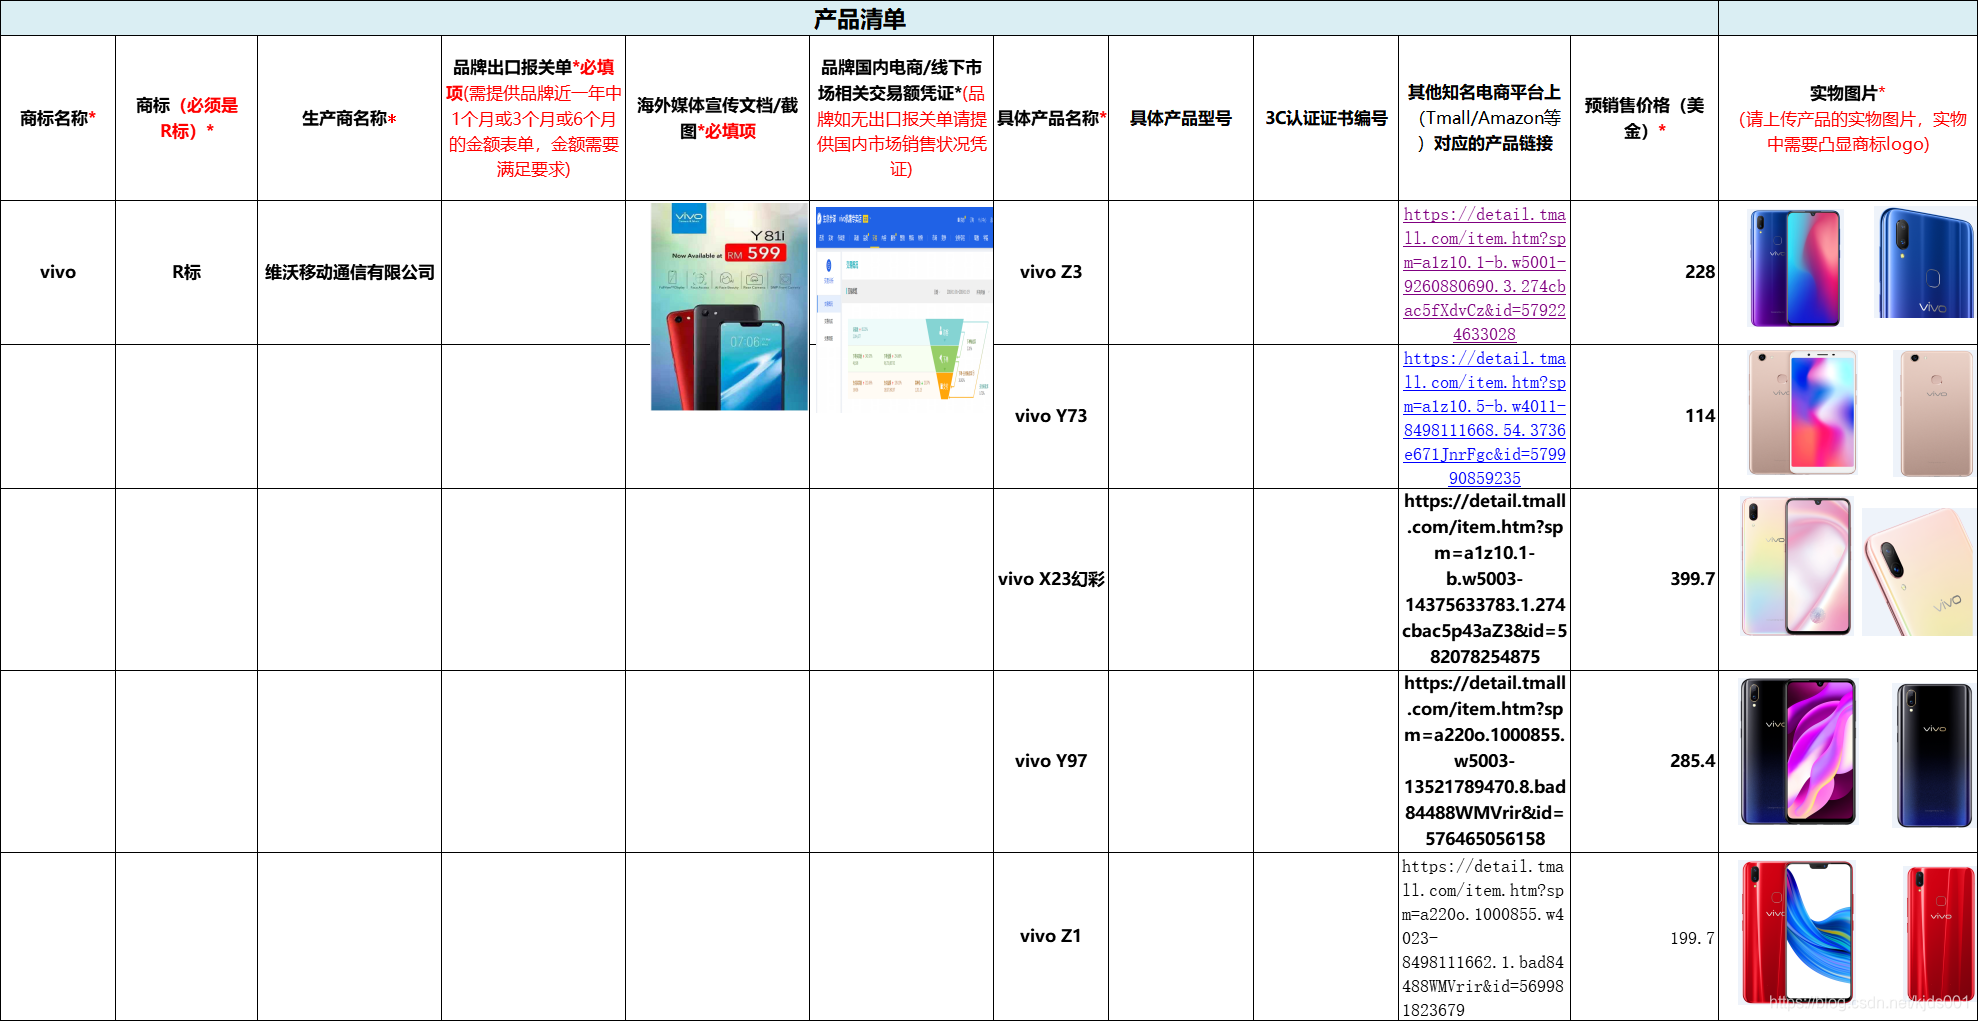1978x1021 pixels.
Task: Select the vivo Y97 front-view phone image
Action: pyautogui.click(x=1798, y=752)
